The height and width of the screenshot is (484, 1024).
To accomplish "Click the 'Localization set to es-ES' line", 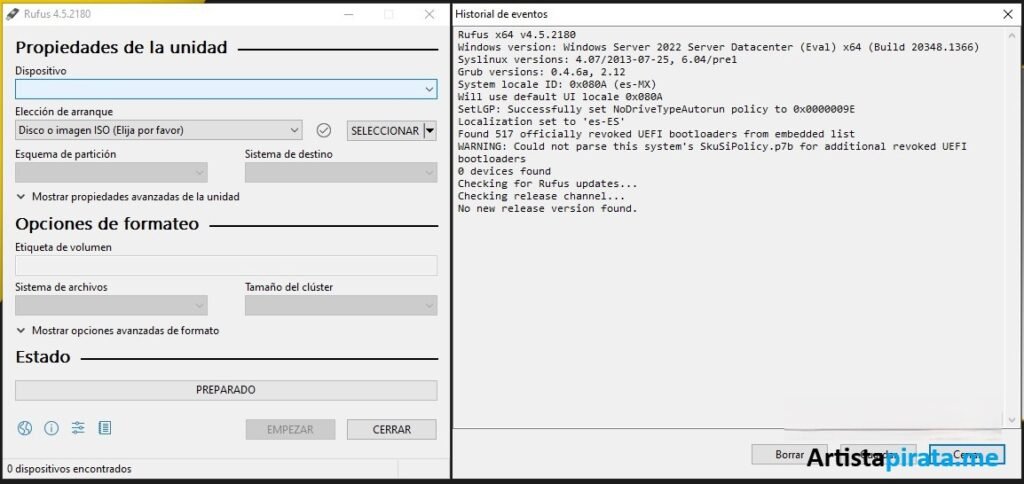I will tap(541, 121).
